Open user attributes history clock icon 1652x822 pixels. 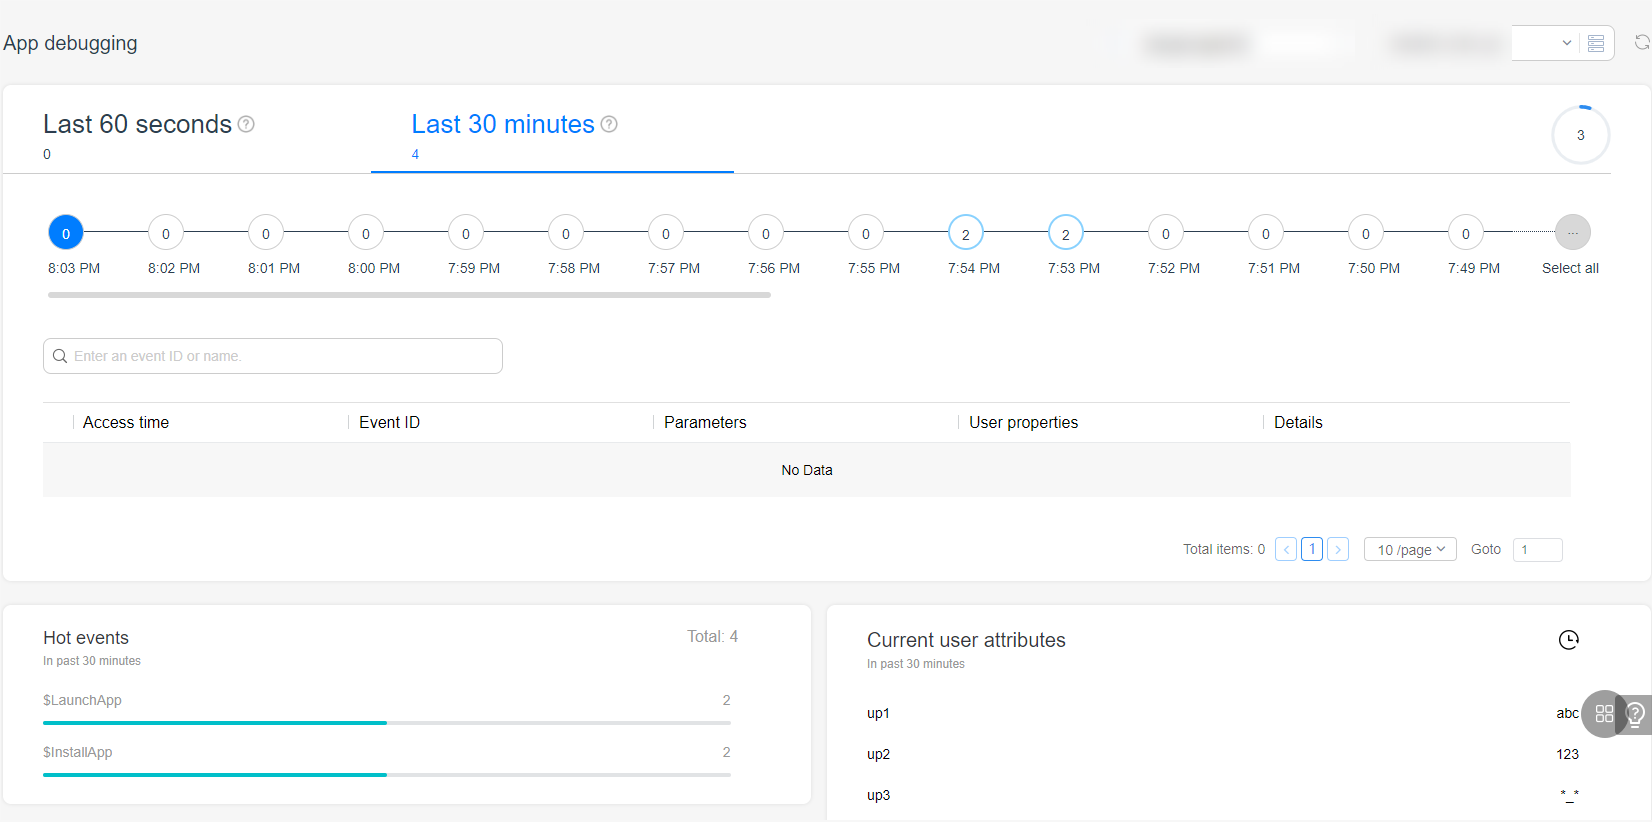pyautogui.click(x=1568, y=640)
